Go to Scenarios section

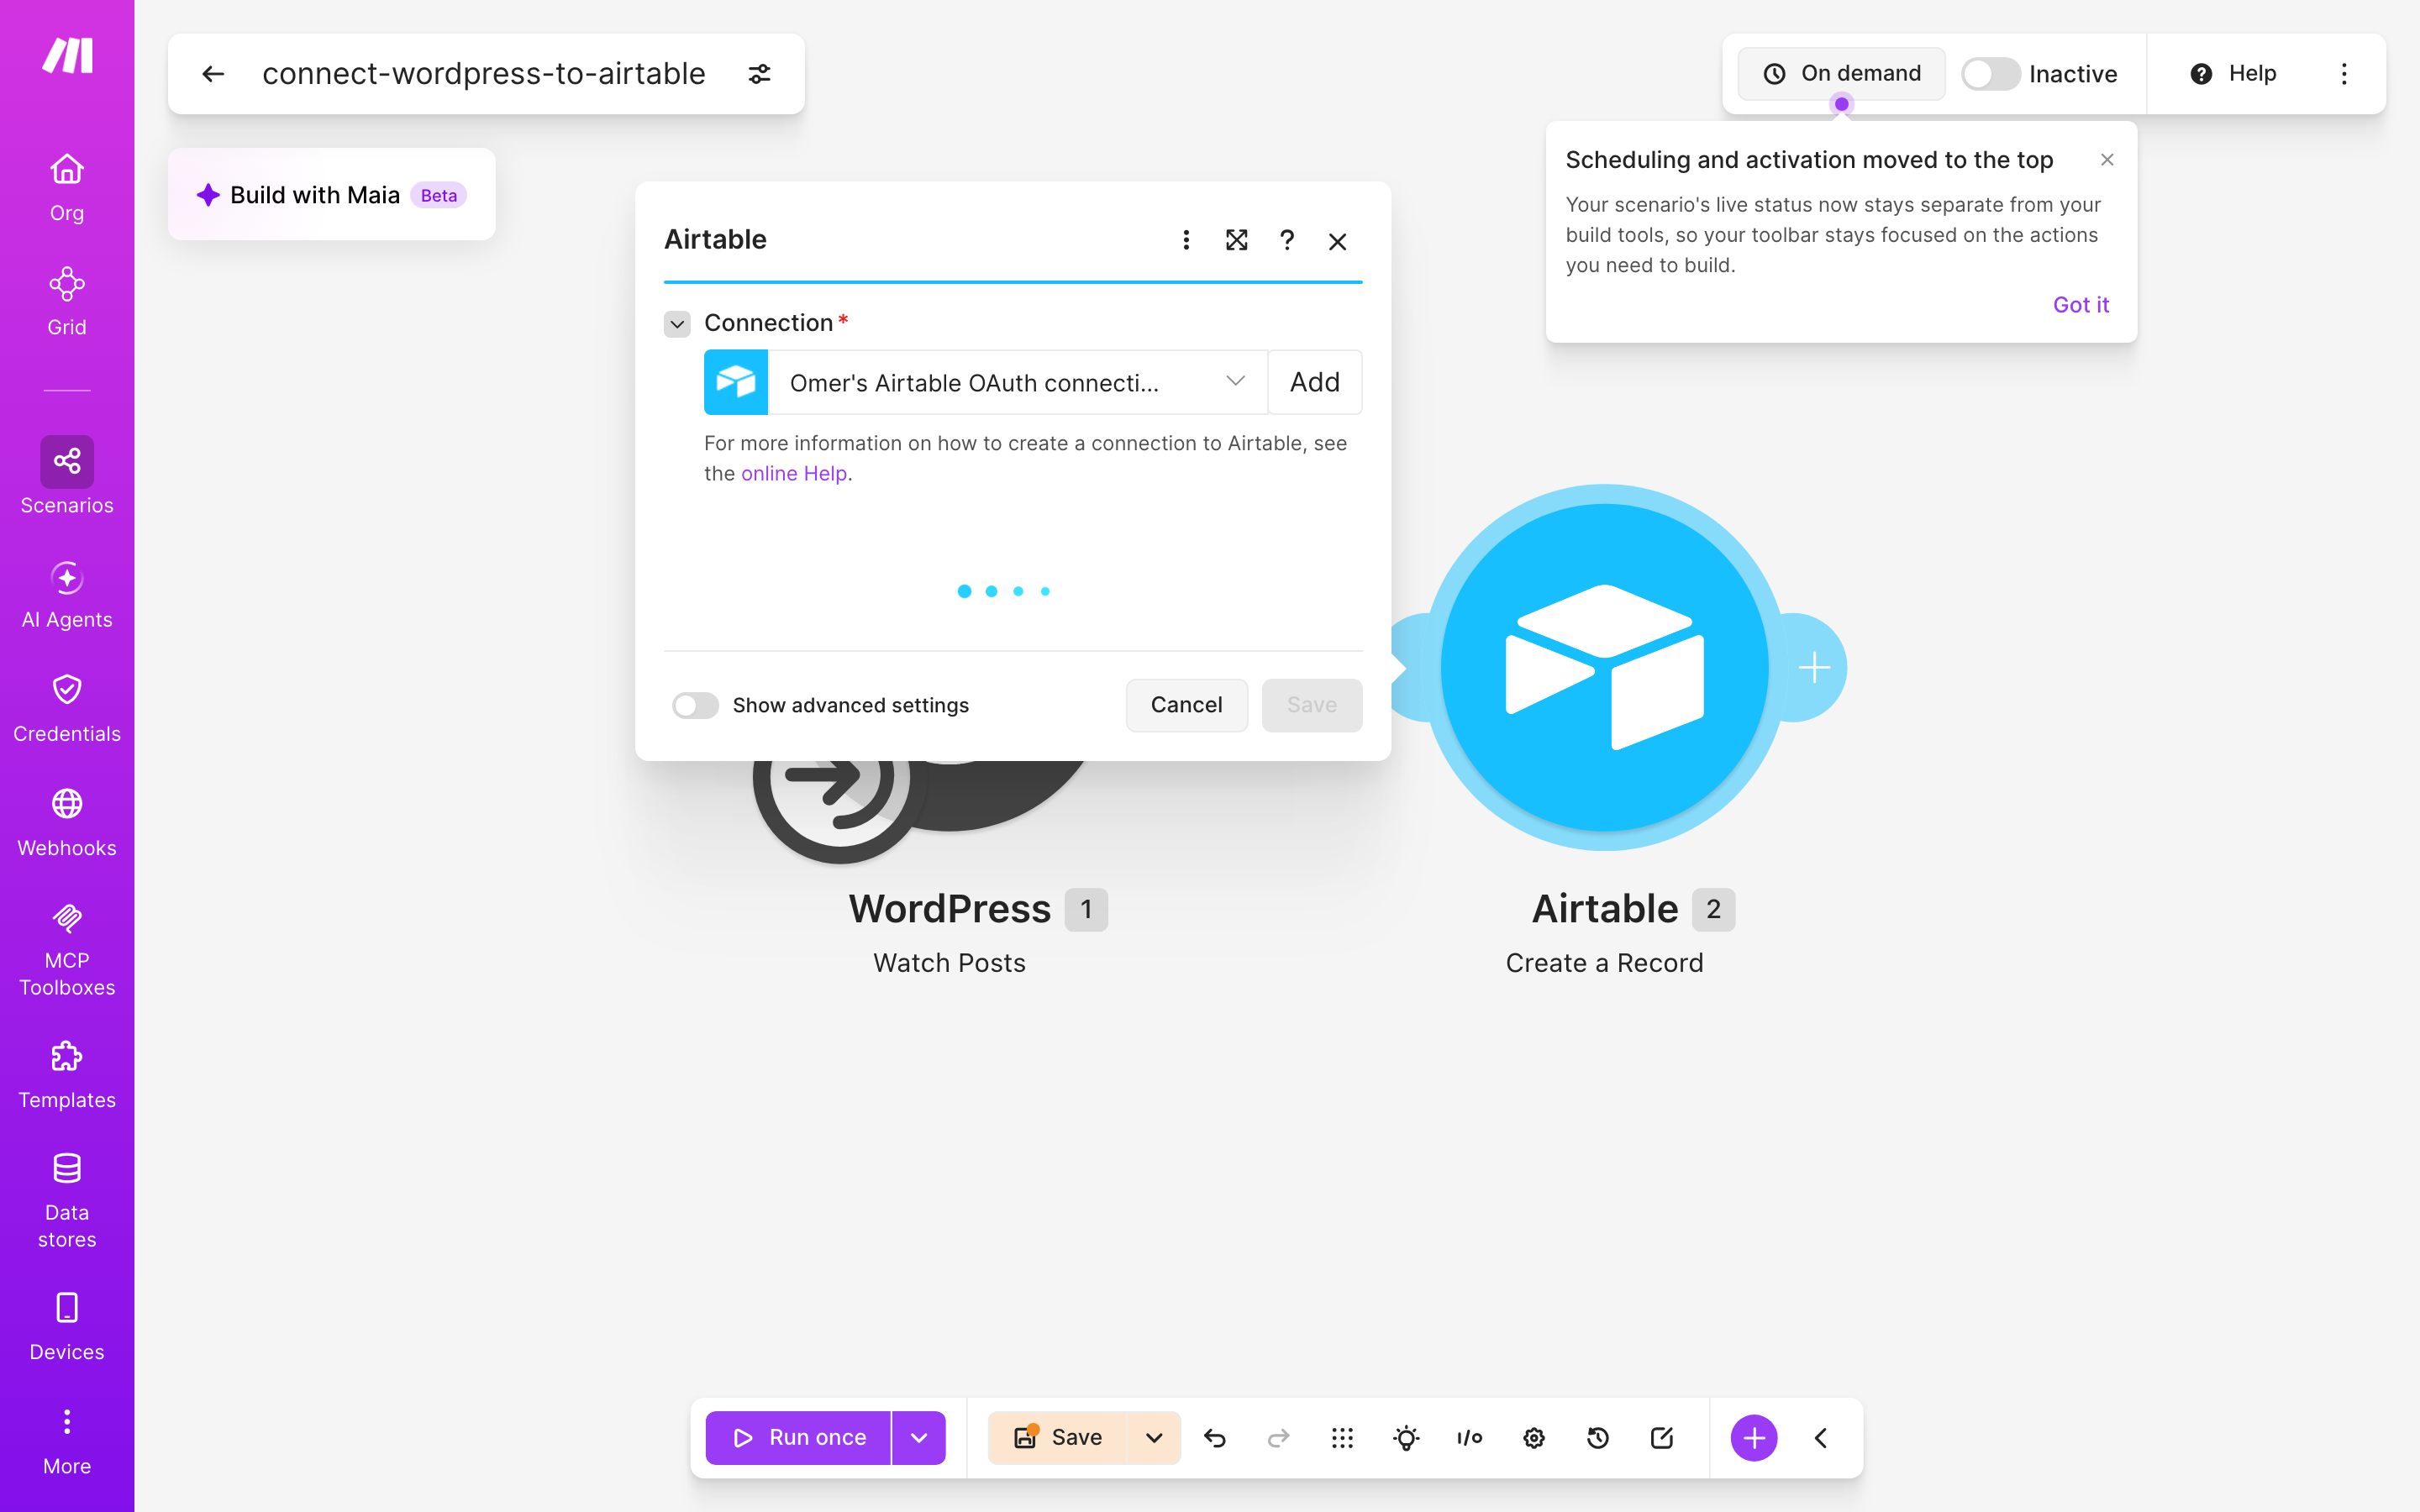click(x=67, y=476)
